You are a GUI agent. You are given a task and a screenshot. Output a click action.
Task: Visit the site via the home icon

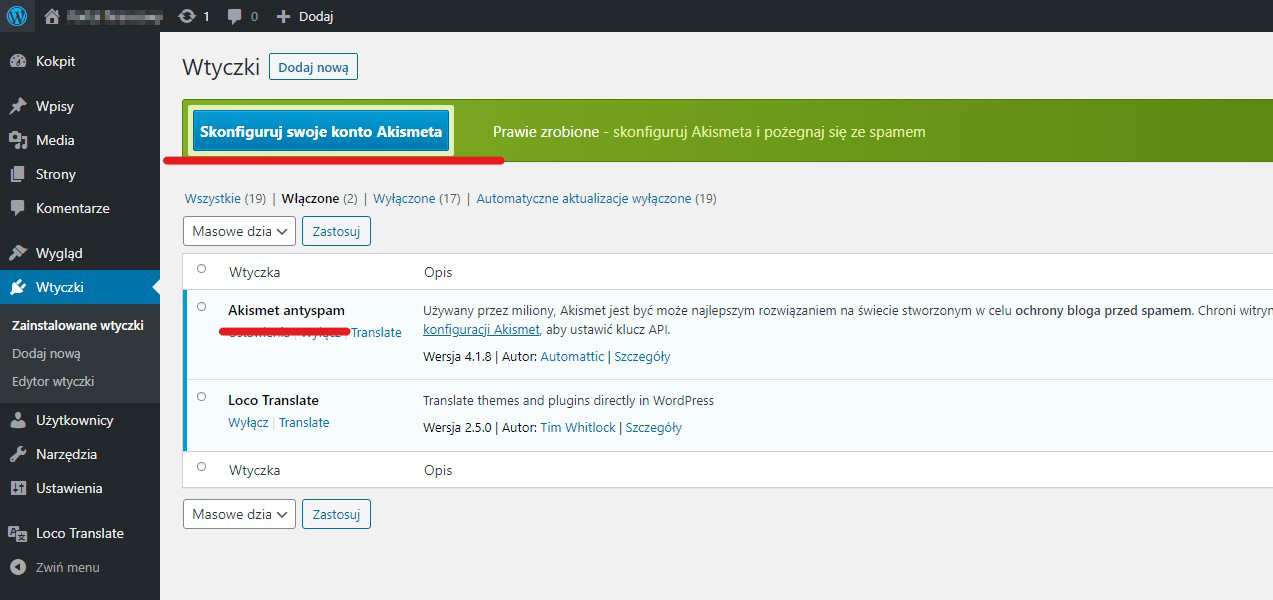tap(53, 16)
